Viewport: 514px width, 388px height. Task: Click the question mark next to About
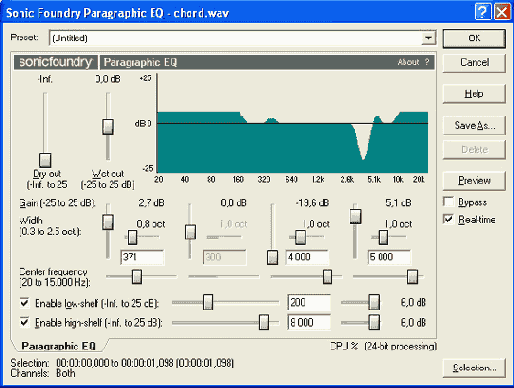pos(427,62)
